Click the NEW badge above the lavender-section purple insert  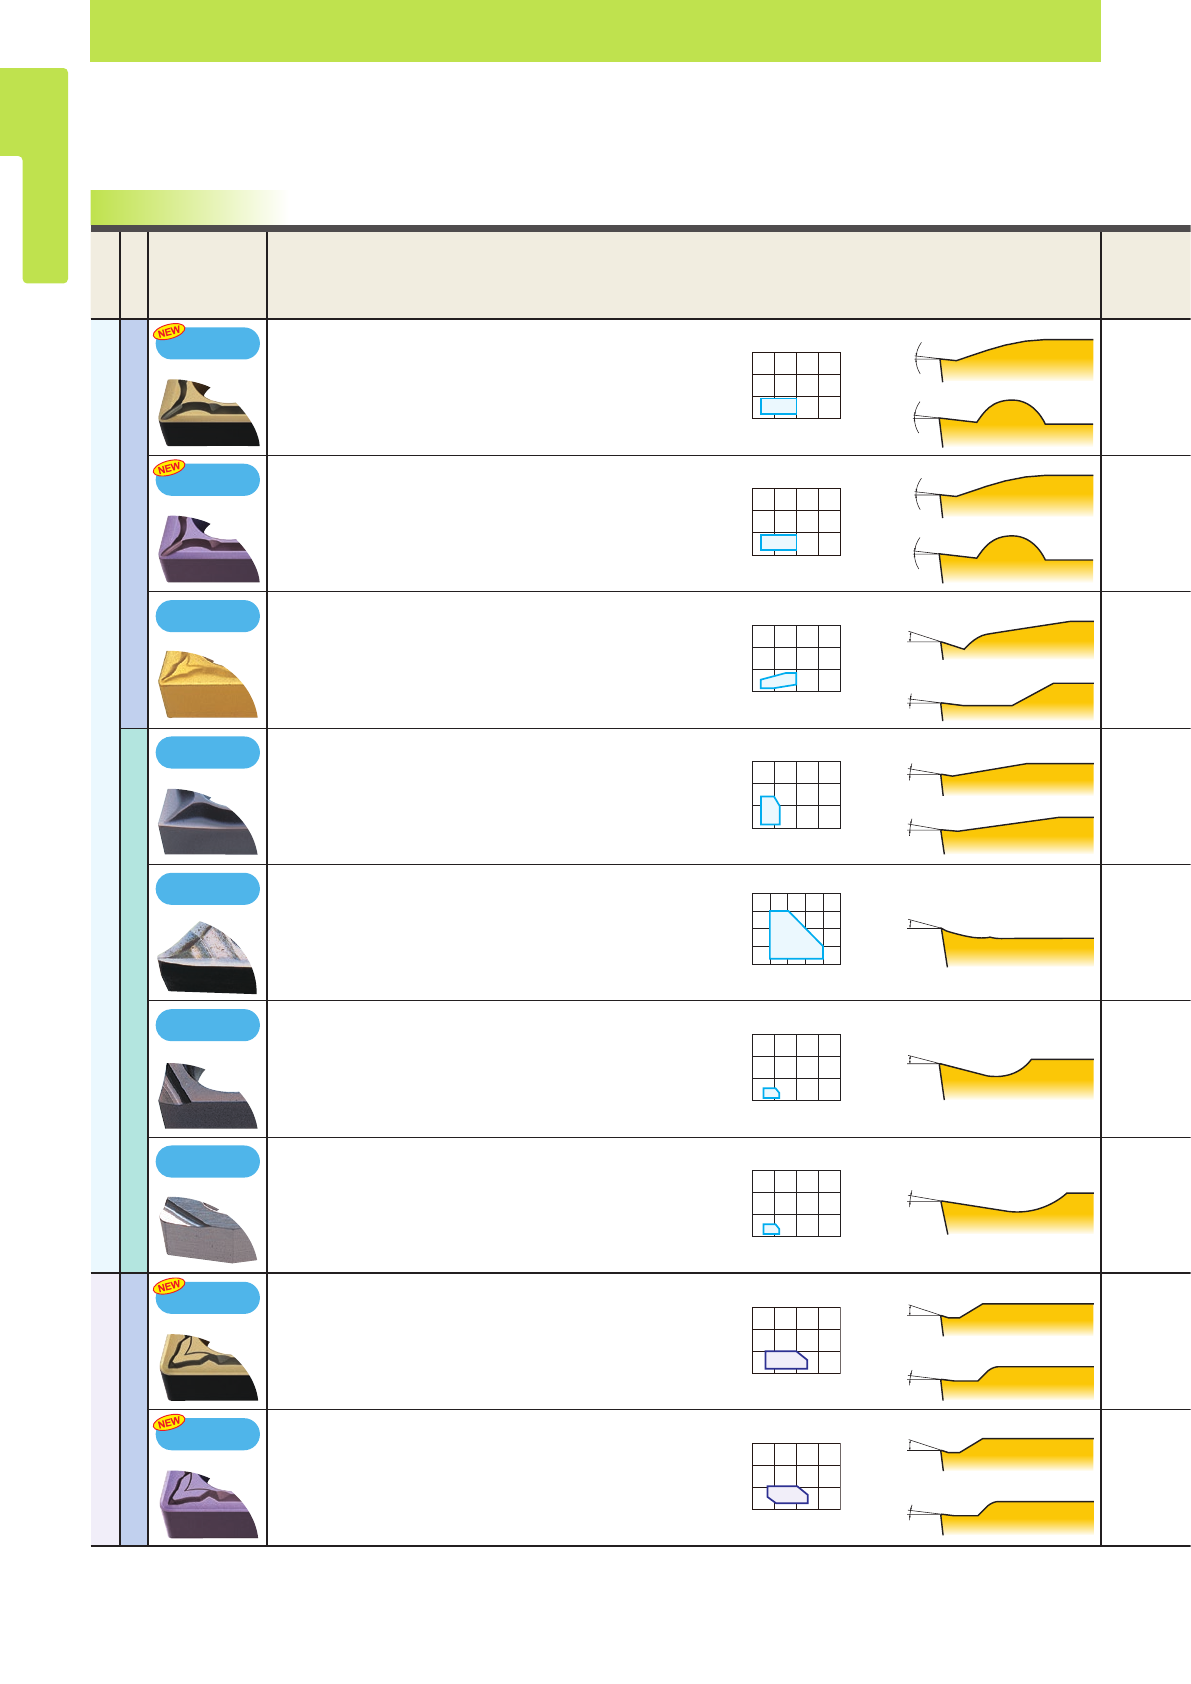tap(169, 1422)
